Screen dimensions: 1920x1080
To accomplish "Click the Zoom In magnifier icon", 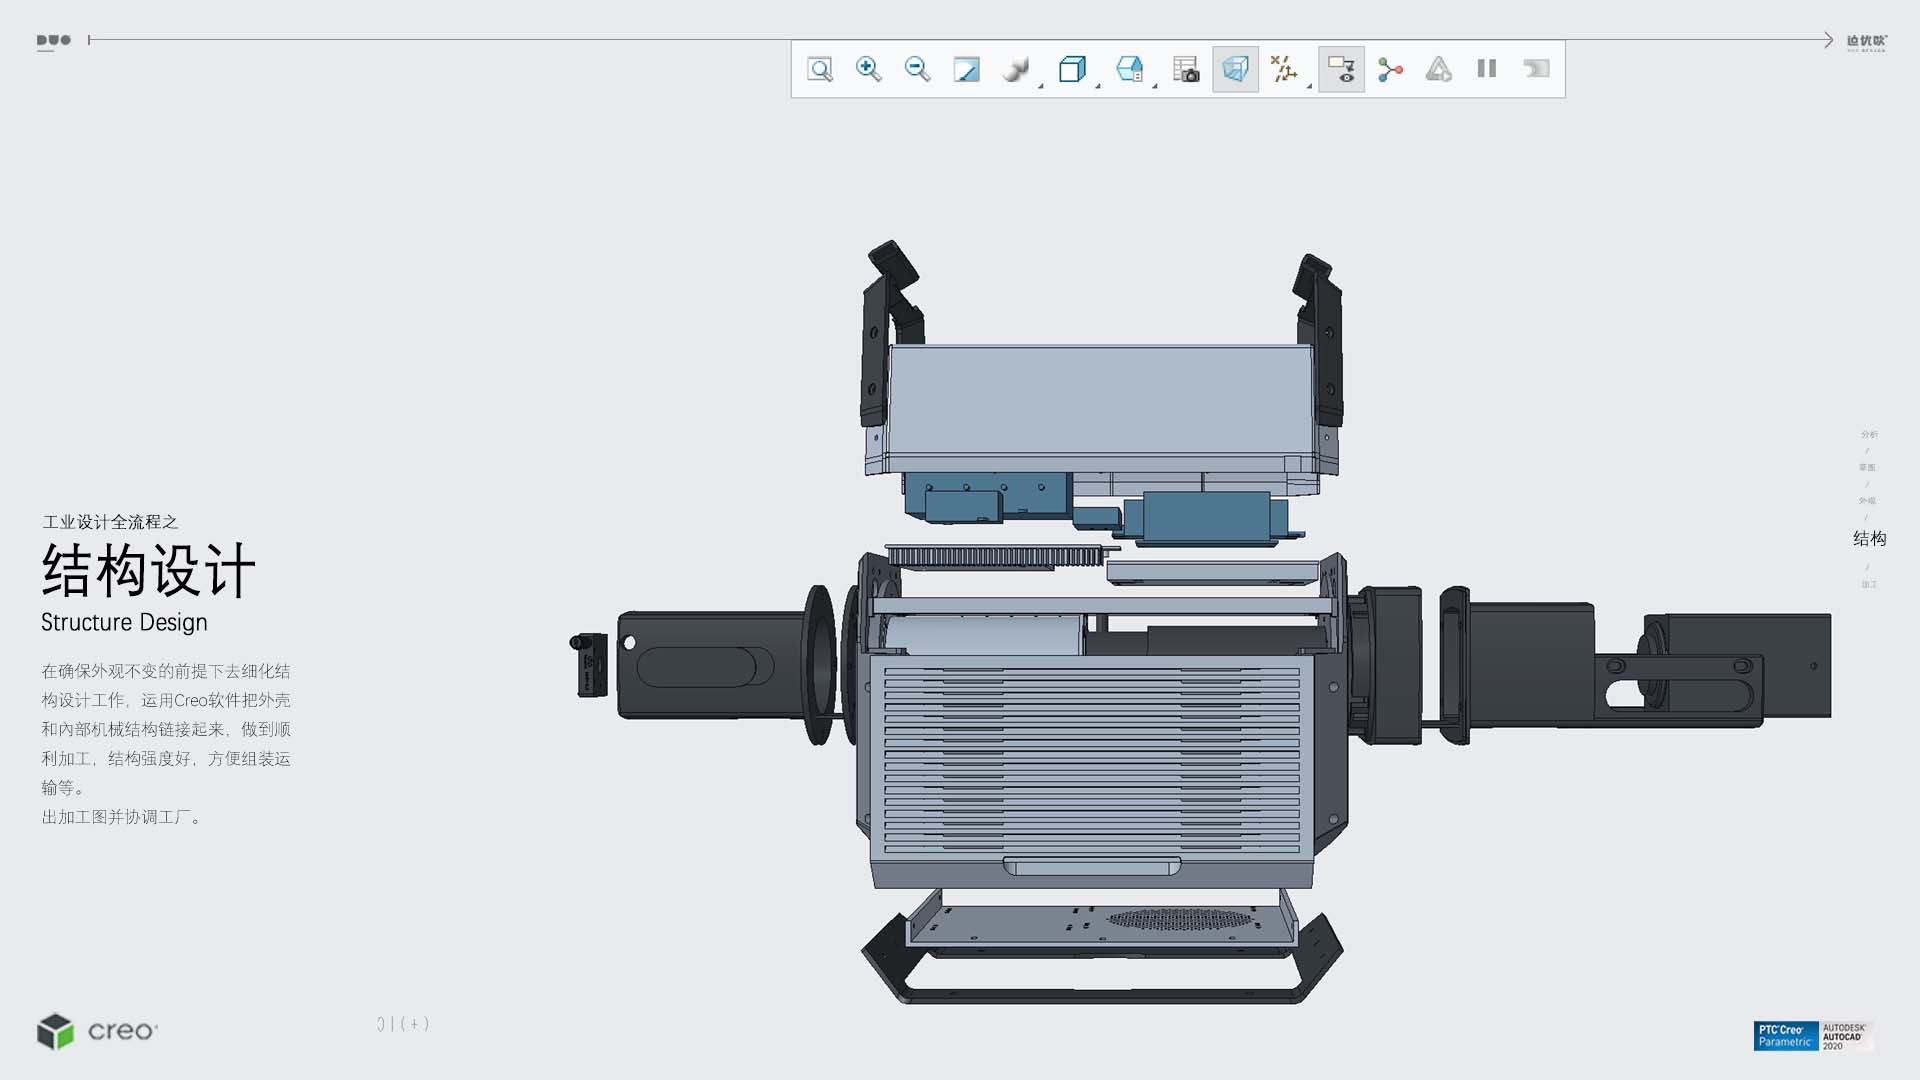I will pos(868,69).
